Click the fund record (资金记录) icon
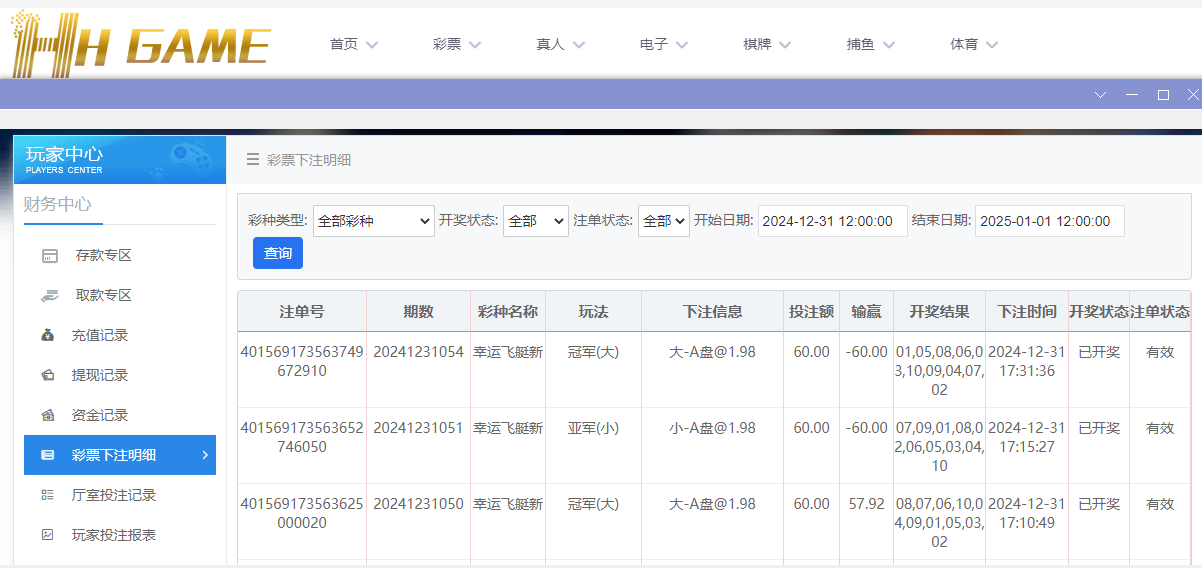The height and width of the screenshot is (568, 1202). click(x=48, y=416)
